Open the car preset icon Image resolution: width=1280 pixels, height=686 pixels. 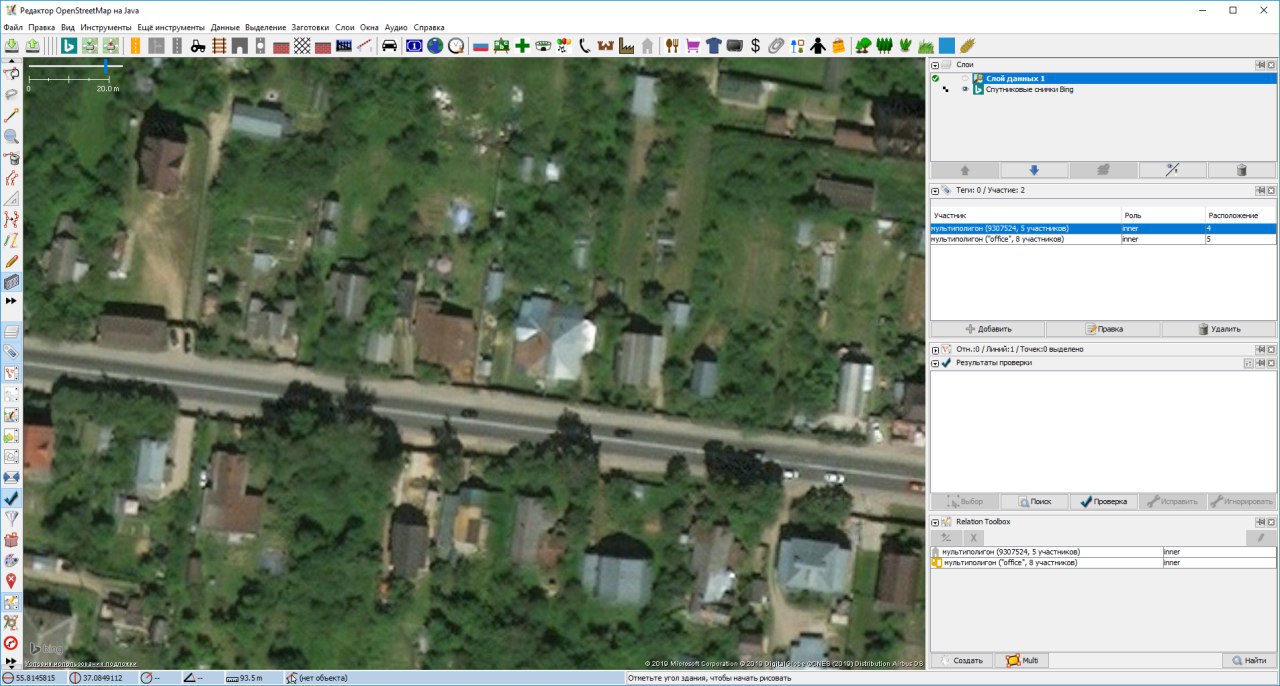pyautogui.click(x=390, y=46)
